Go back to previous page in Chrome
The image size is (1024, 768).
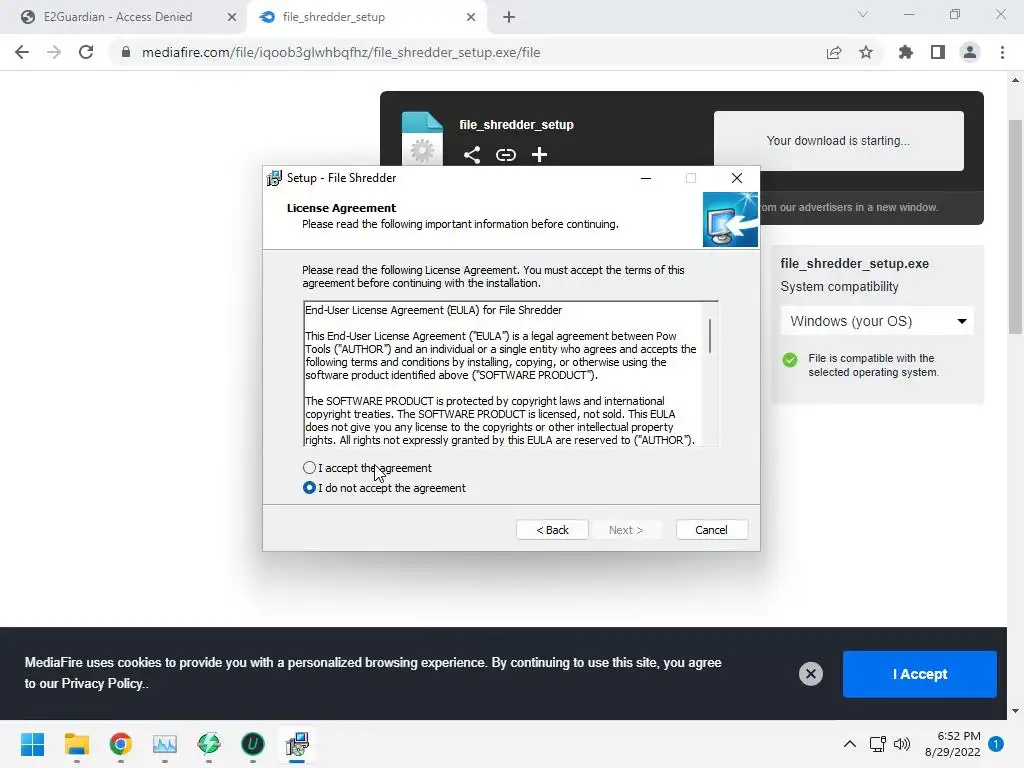click(22, 52)
